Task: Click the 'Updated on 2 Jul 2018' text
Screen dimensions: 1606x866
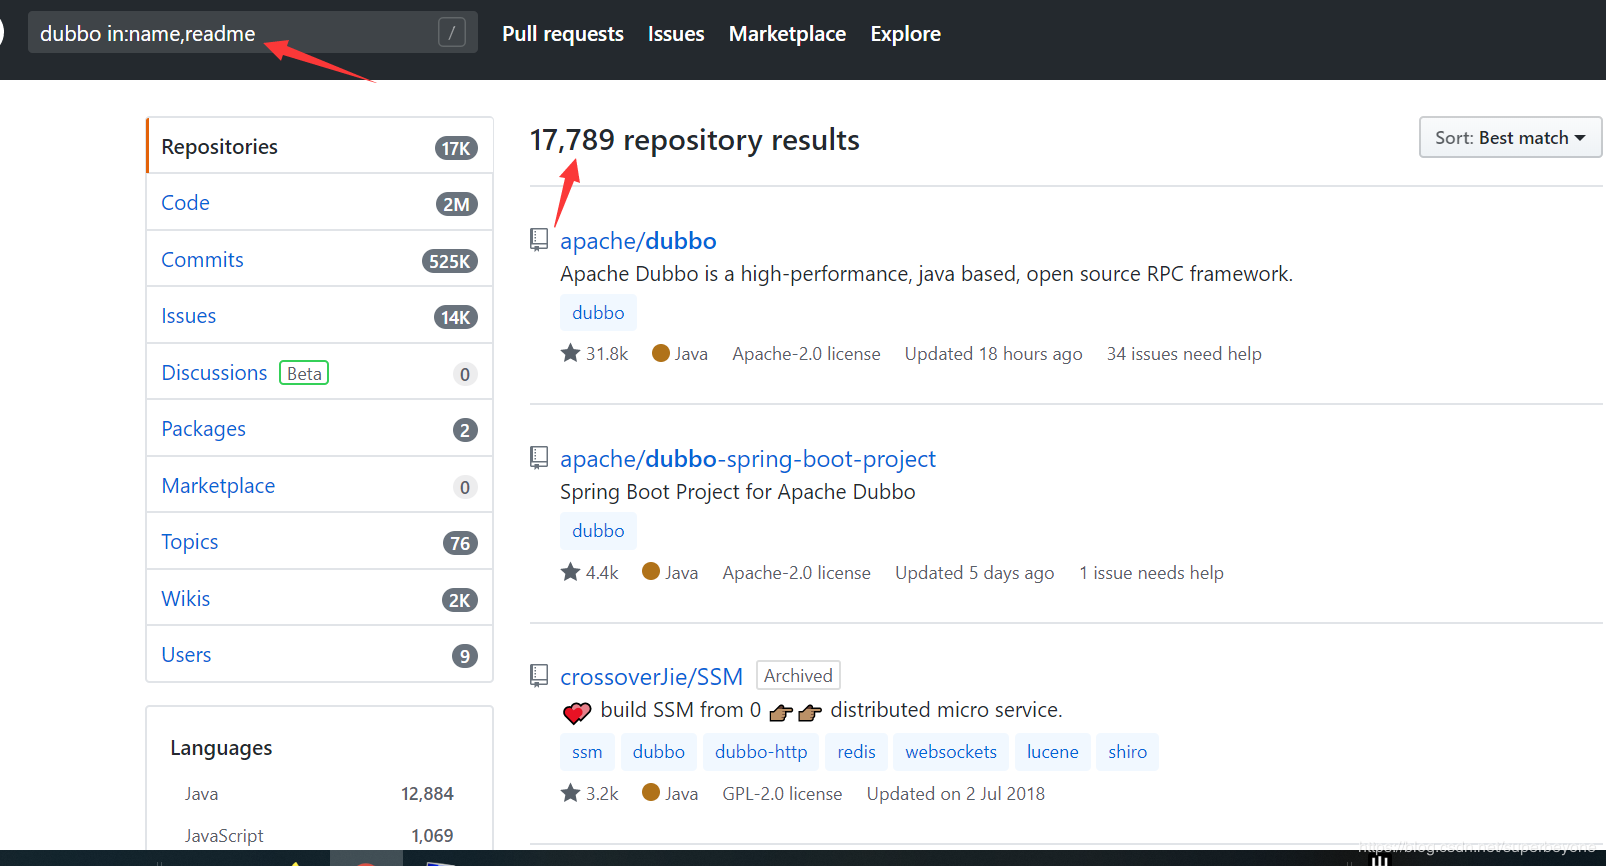Action: pos(955,794)
